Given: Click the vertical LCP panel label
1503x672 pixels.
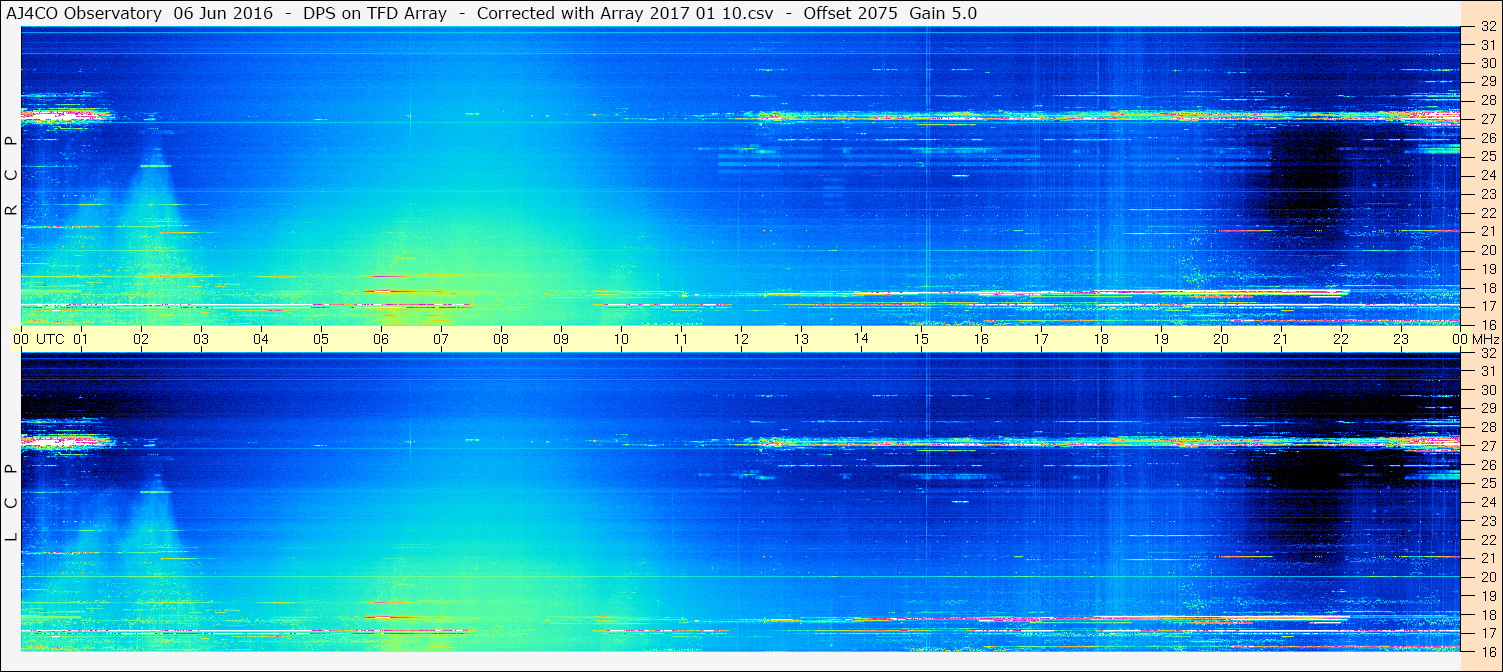Looking at the screenshot, I should click(x=11, y=503).
